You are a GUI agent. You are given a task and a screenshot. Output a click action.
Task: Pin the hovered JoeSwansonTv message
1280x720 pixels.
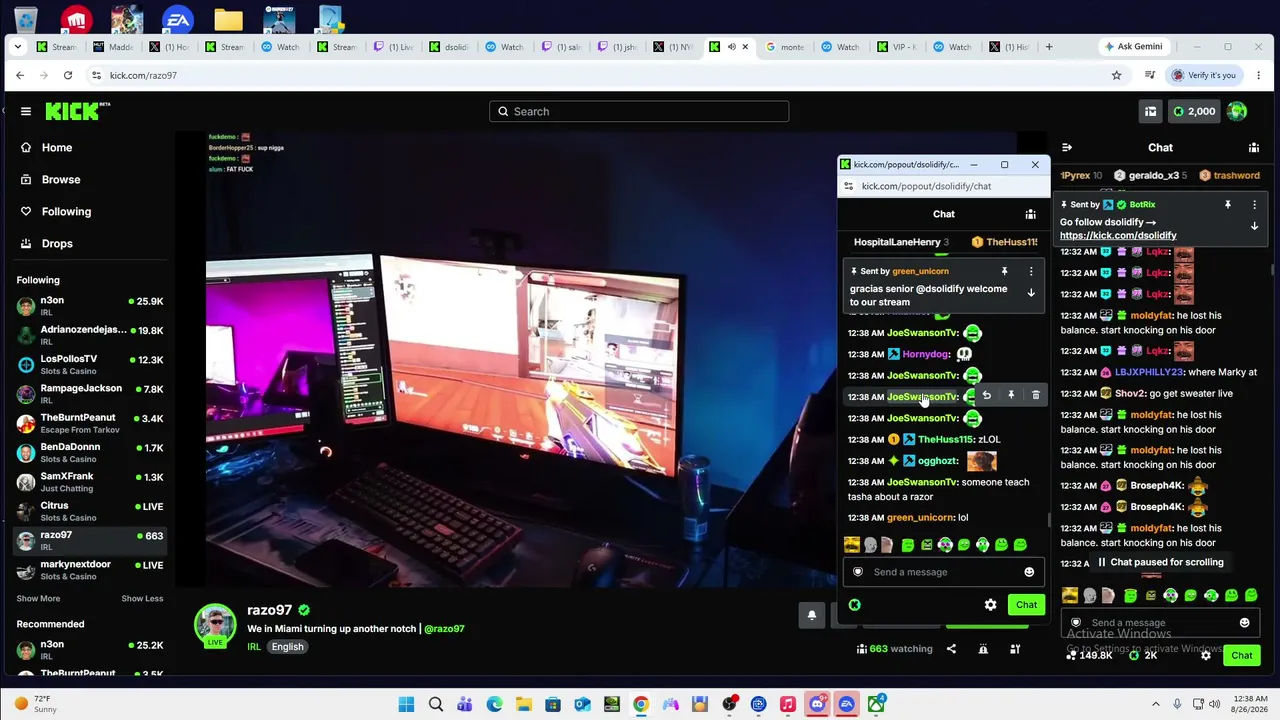pyautogui.click(x=1011, y=396)
